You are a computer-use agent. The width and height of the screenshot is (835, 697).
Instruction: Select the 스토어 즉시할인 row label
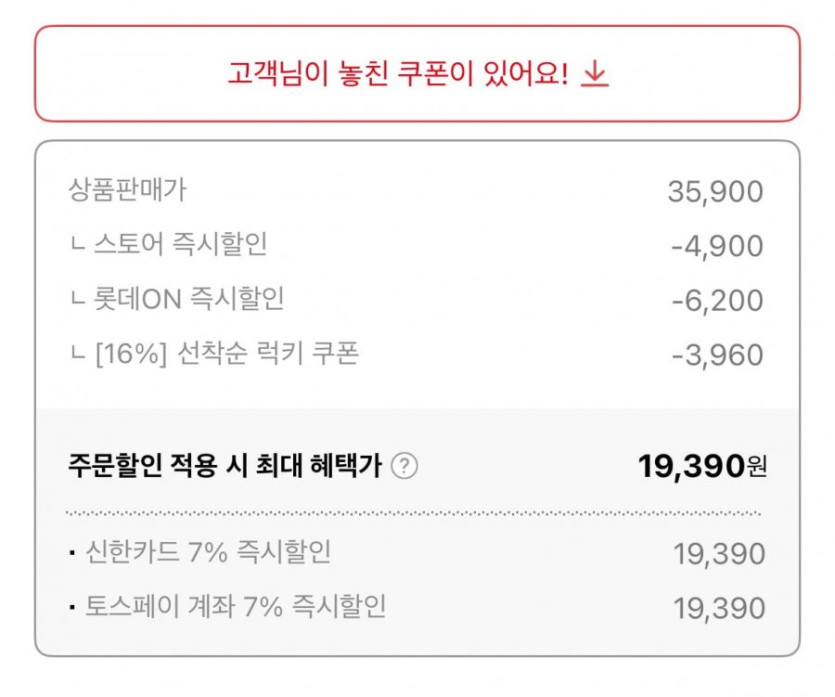[180, 244]
